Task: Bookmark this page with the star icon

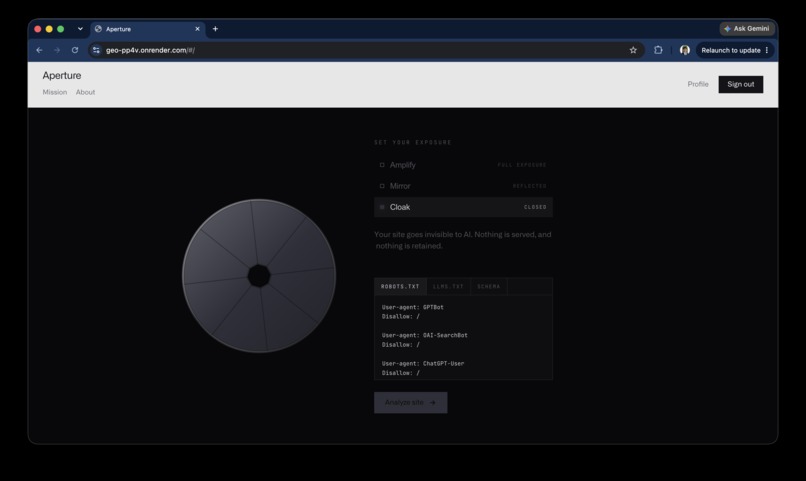Action: (x=633, y=50)
